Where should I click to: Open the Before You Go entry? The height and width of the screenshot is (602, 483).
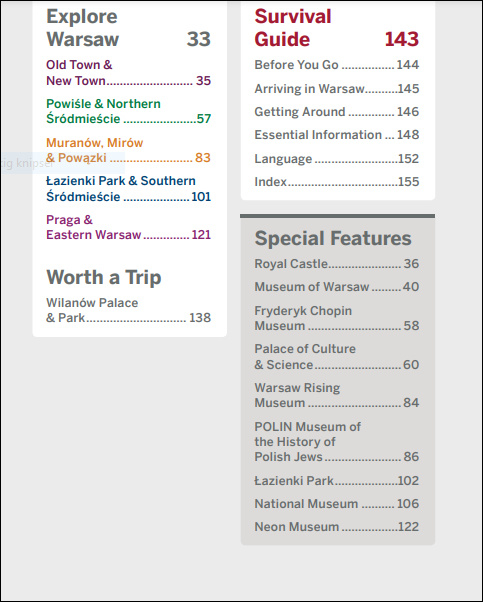pos(336,65)
